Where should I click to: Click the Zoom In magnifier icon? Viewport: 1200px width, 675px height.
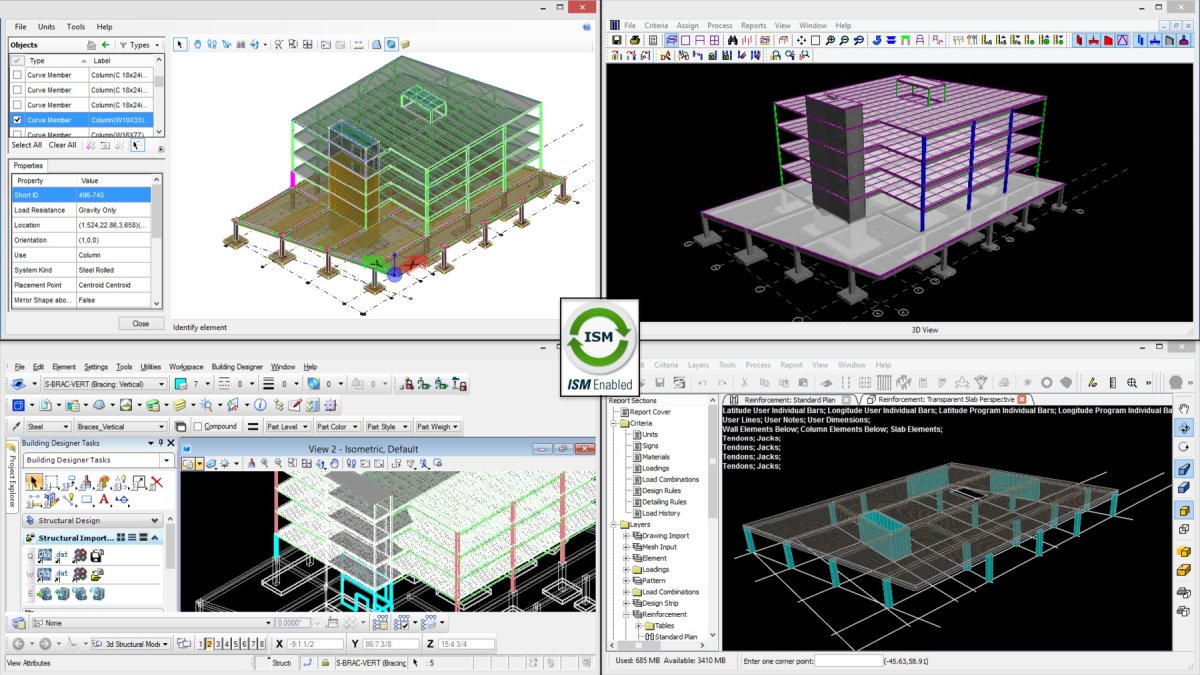[x=831, y=40]
